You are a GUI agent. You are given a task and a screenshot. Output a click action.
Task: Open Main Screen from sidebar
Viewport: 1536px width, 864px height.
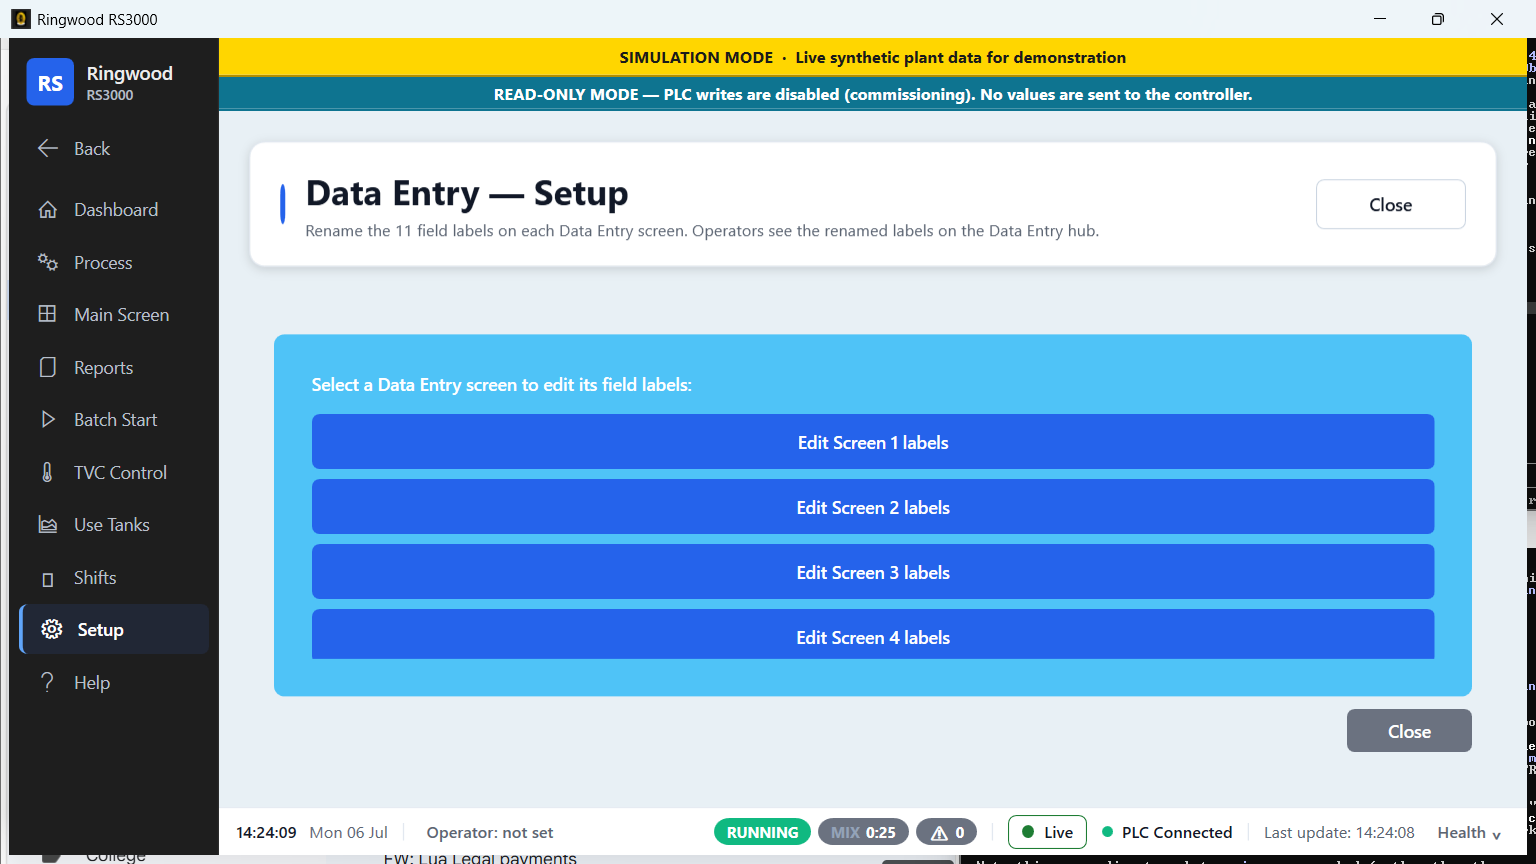click(114, 314)
